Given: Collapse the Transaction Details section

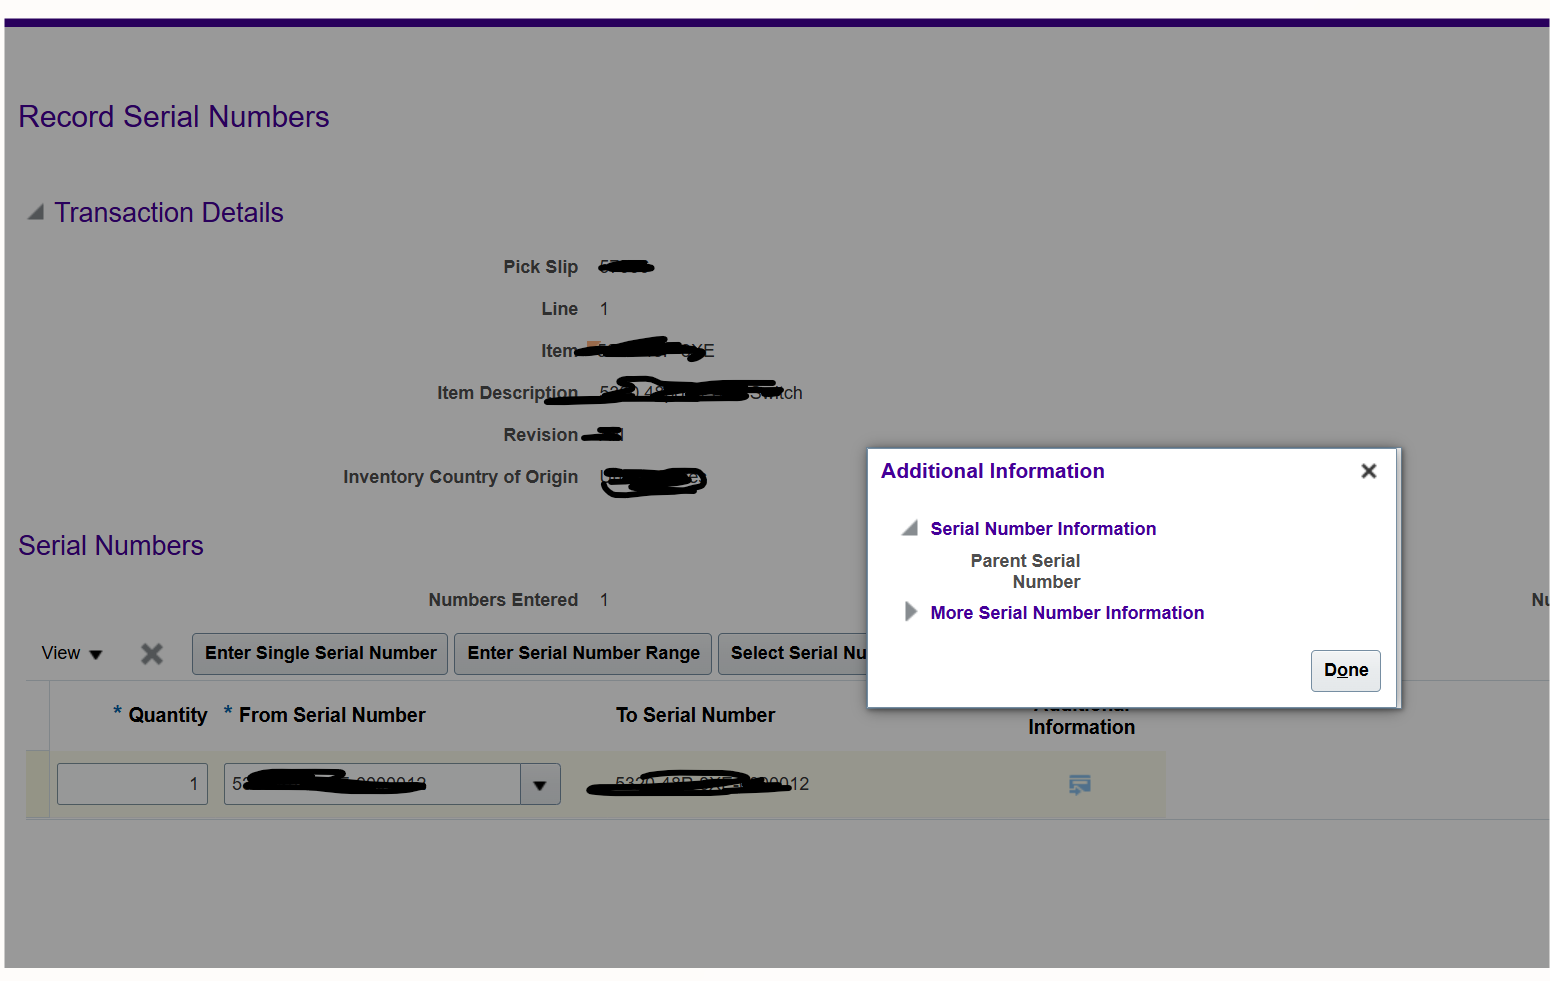Looking at the screenshot, I should 34,211.
